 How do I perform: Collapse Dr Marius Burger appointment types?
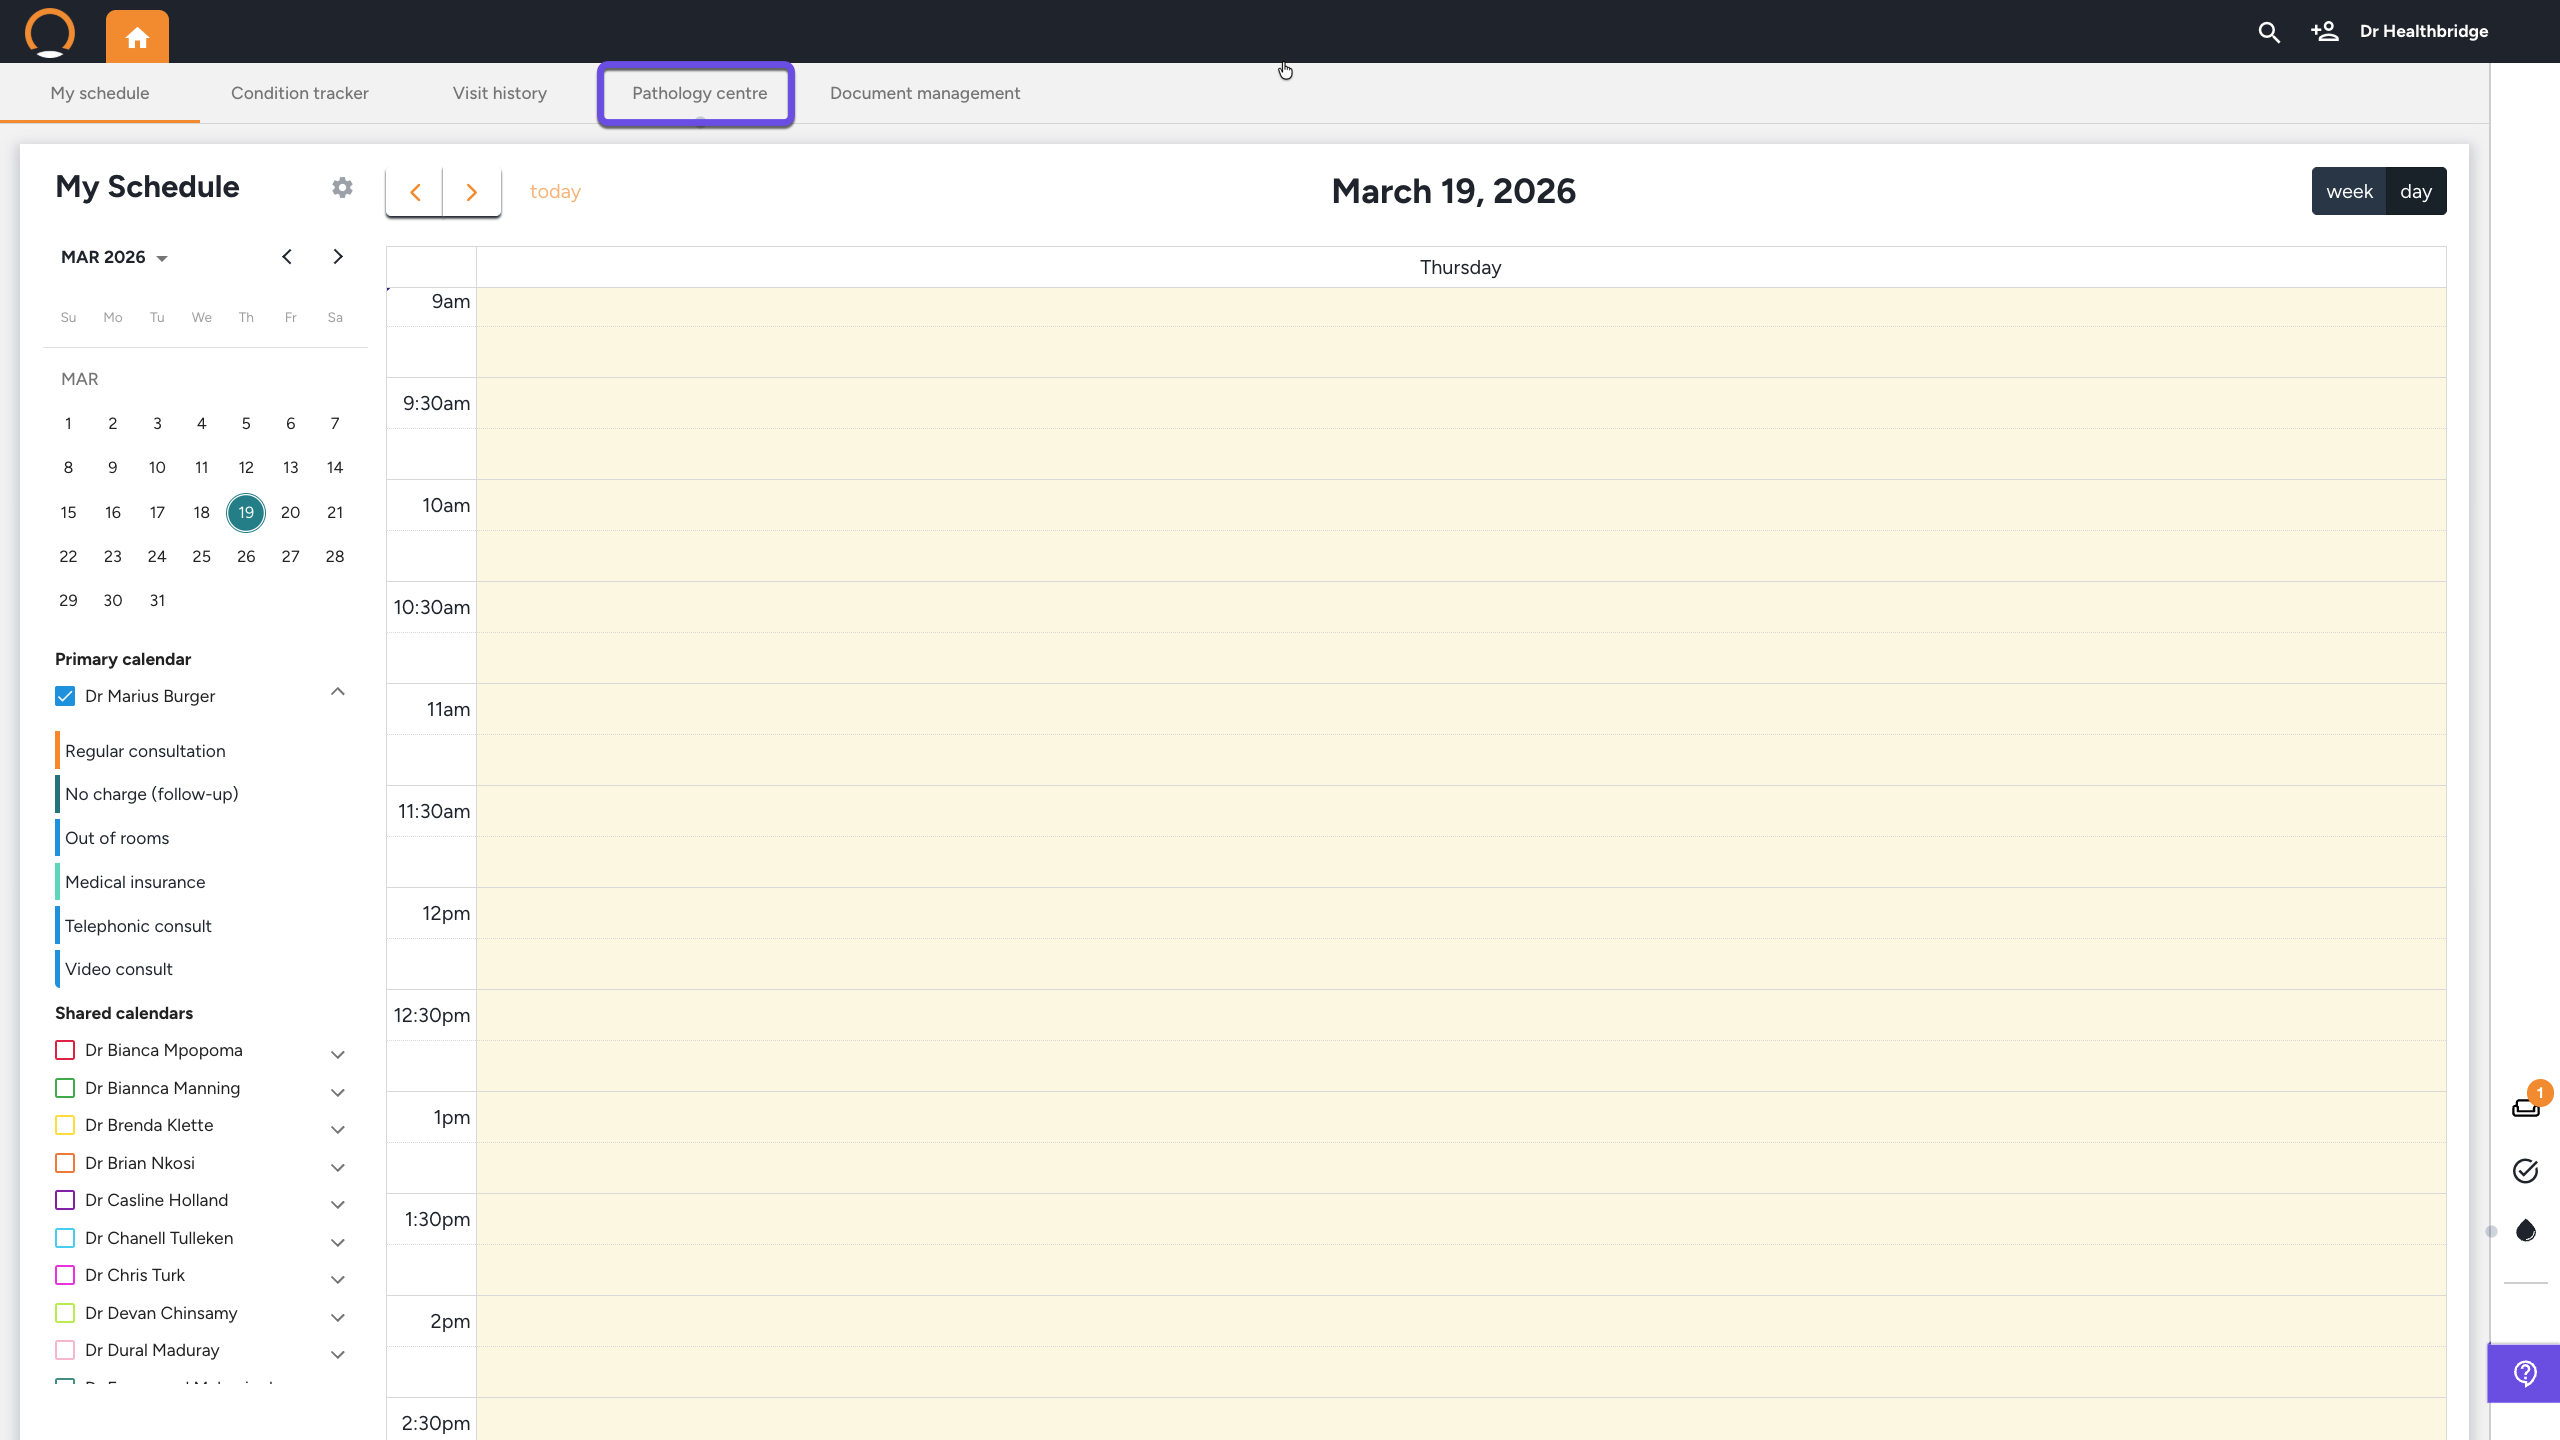tap(338, 692)
